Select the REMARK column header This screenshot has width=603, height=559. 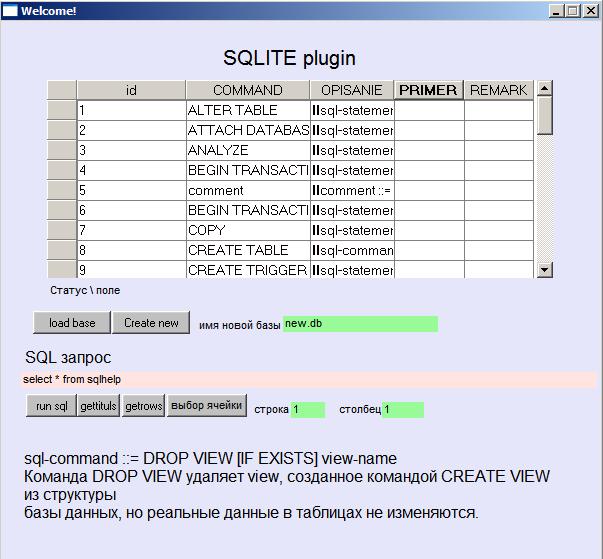499,90
